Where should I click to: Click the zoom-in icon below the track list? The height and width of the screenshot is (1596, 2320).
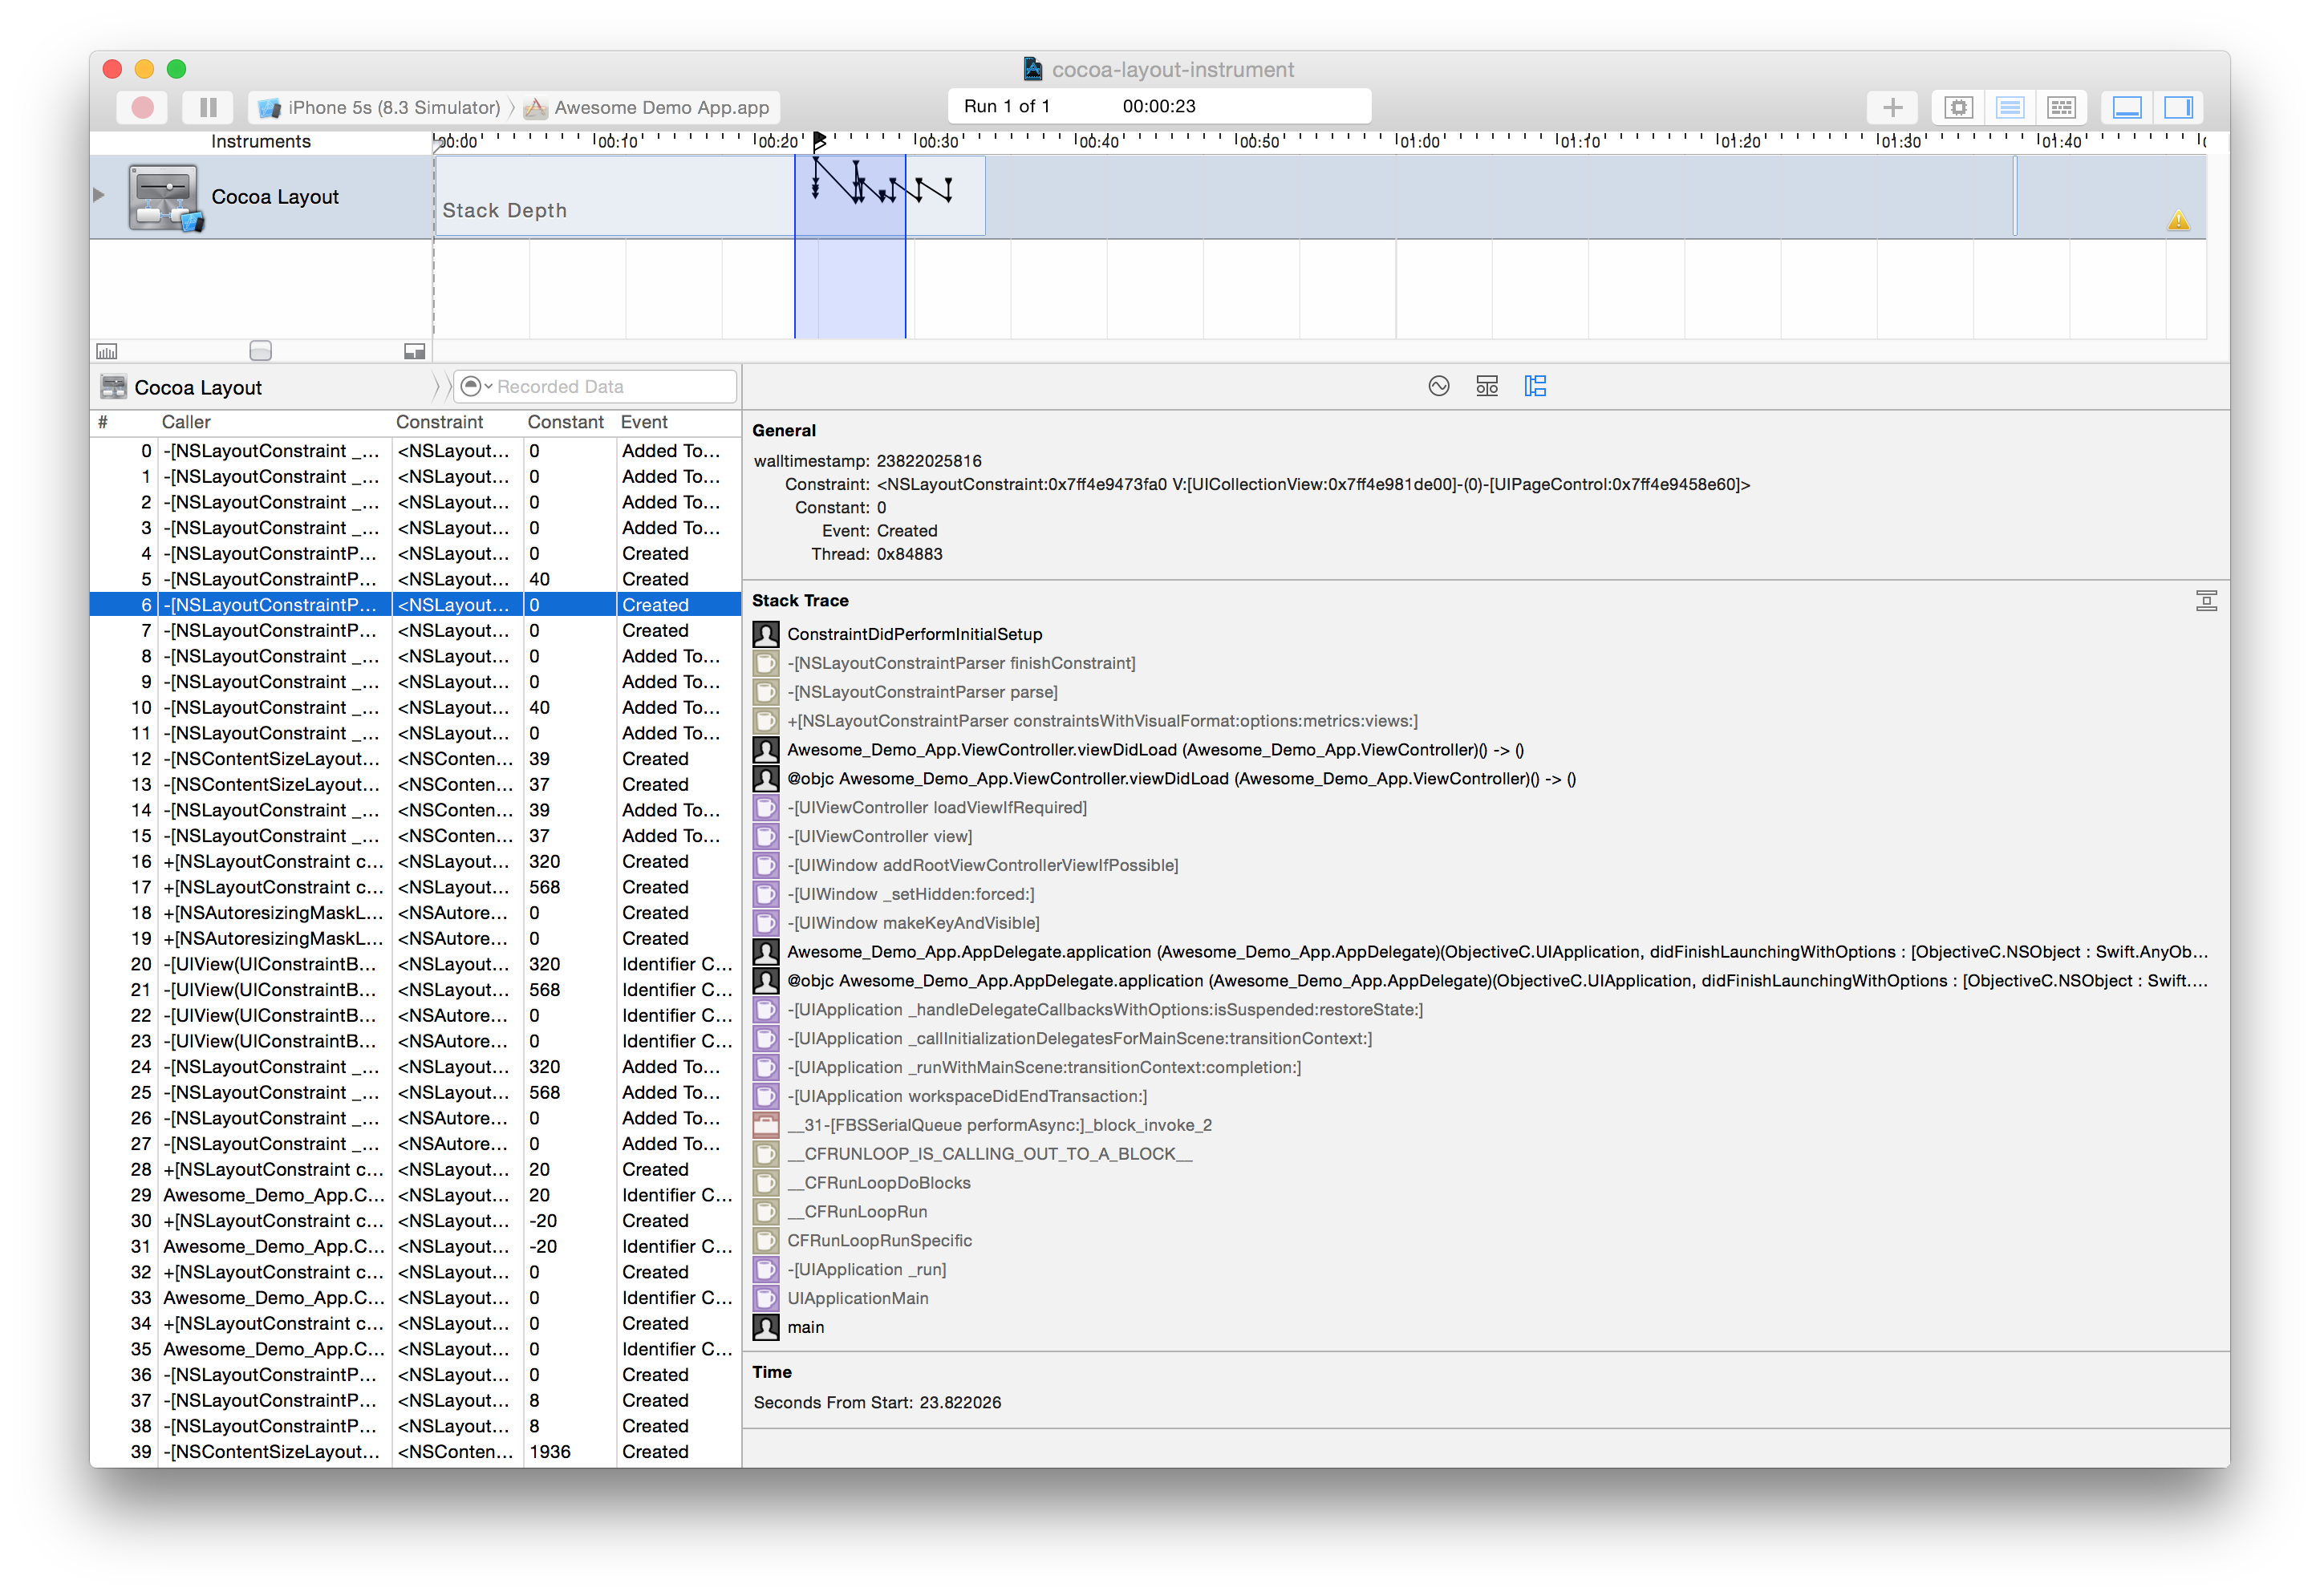click(x=414, y=351)
